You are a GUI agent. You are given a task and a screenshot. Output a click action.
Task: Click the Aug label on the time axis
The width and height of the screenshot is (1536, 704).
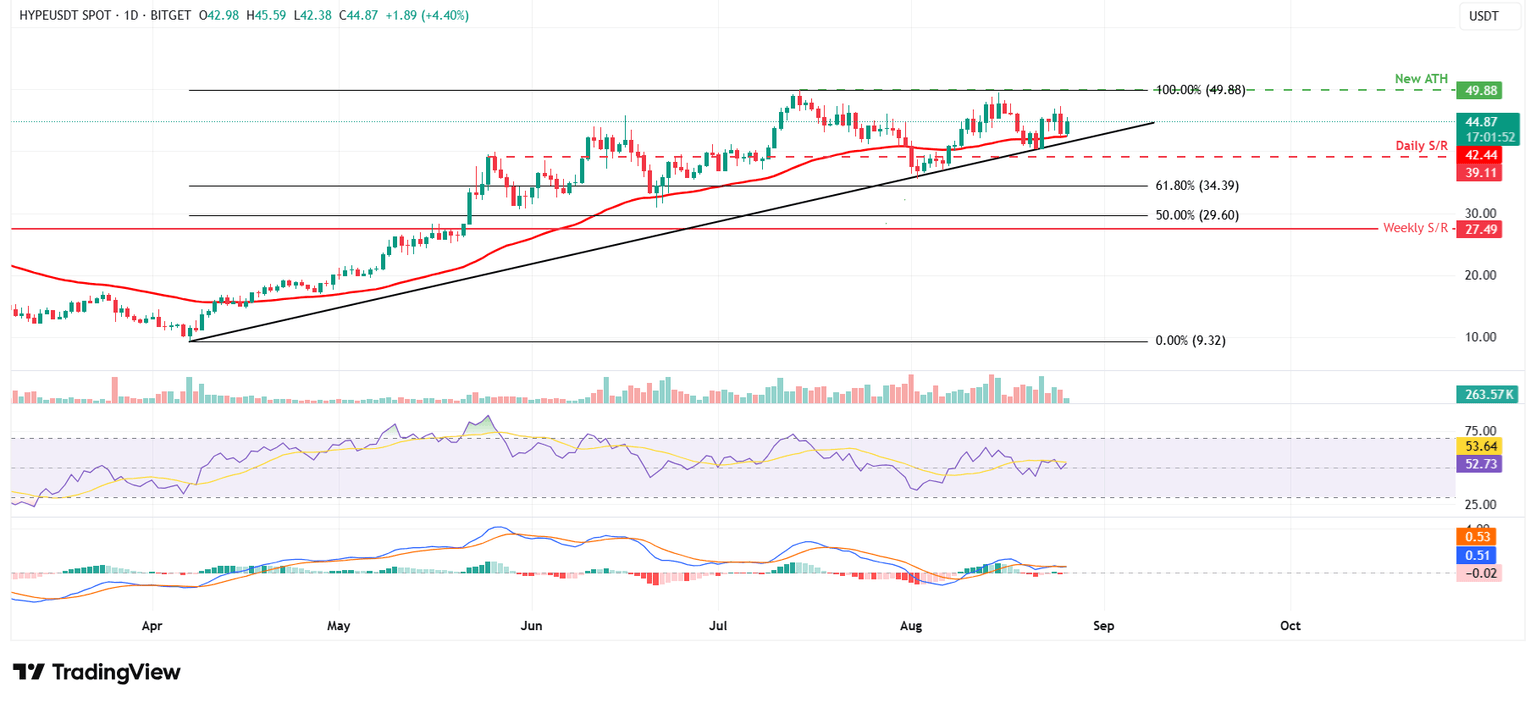point(910,625)
